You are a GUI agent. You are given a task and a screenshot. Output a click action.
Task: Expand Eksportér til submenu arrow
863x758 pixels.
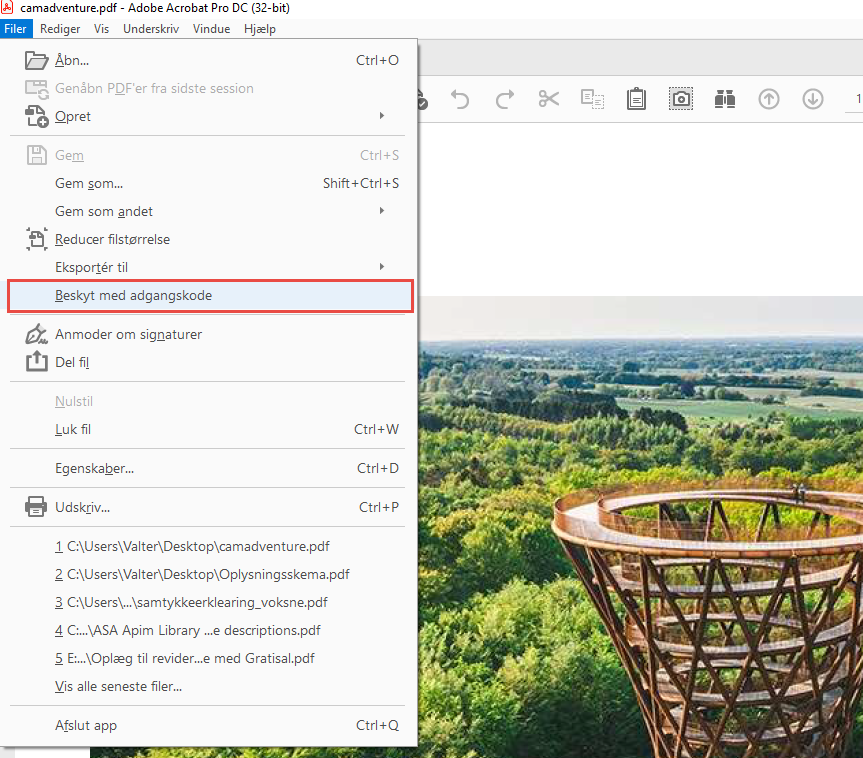tap(381, 266)
